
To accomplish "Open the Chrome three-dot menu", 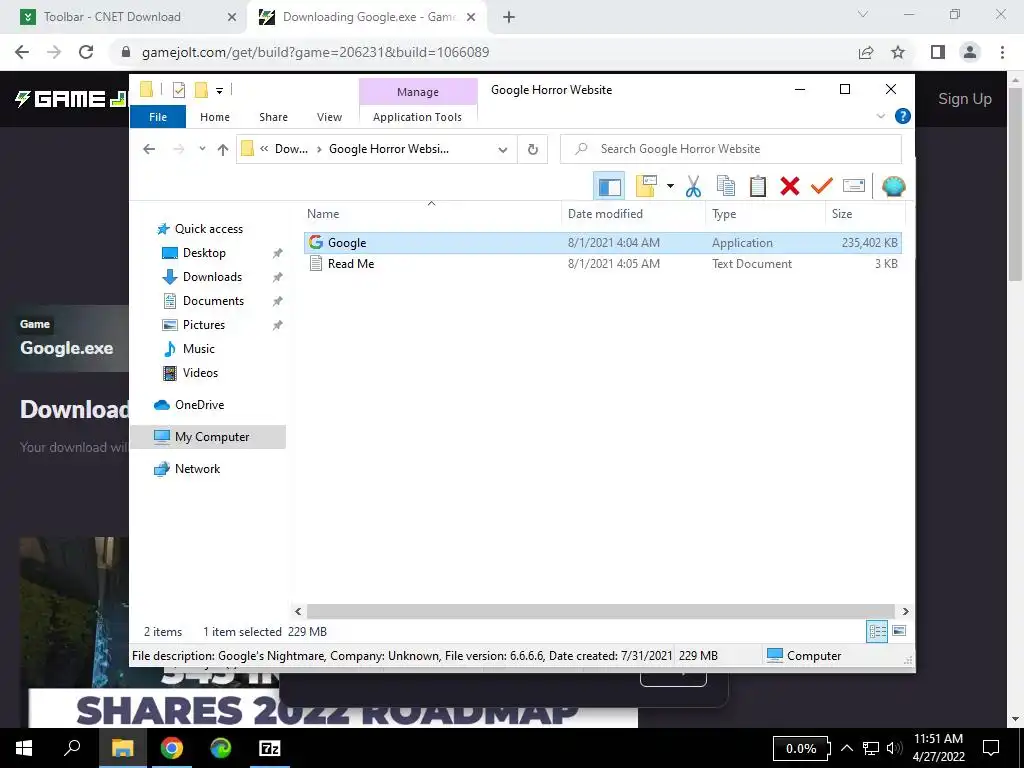I will click(x=1002, y=52).
